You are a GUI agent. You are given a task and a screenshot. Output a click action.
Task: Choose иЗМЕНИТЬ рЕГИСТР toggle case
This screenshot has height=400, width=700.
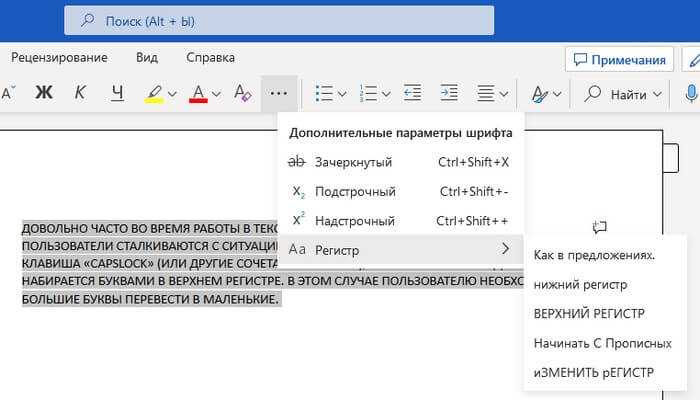click(594, 372)
